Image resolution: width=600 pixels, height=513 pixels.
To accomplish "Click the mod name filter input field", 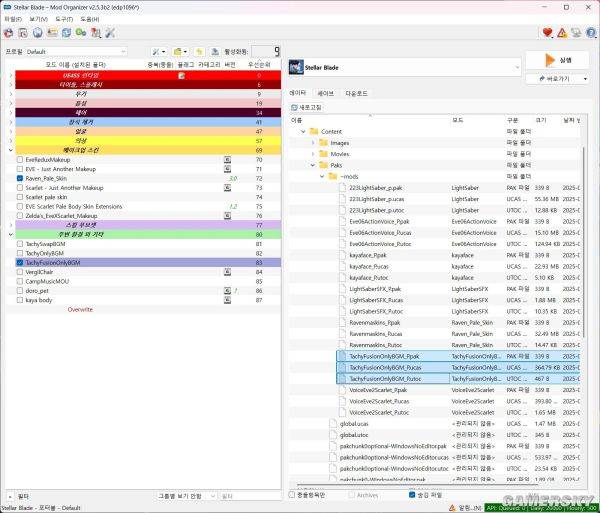I will 250,496.
